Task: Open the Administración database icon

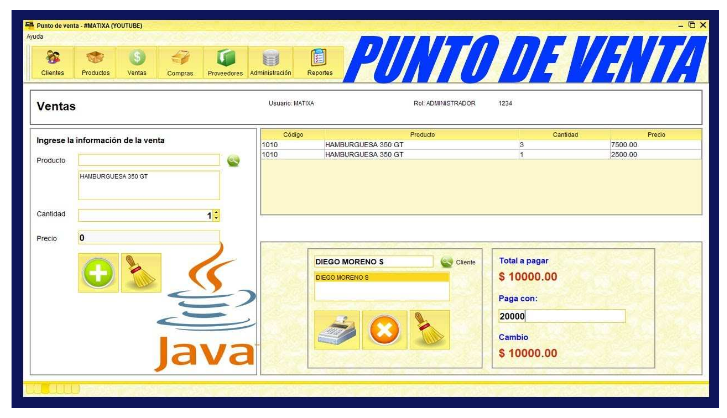Action: pyautogui.click(x=270, y=62)
